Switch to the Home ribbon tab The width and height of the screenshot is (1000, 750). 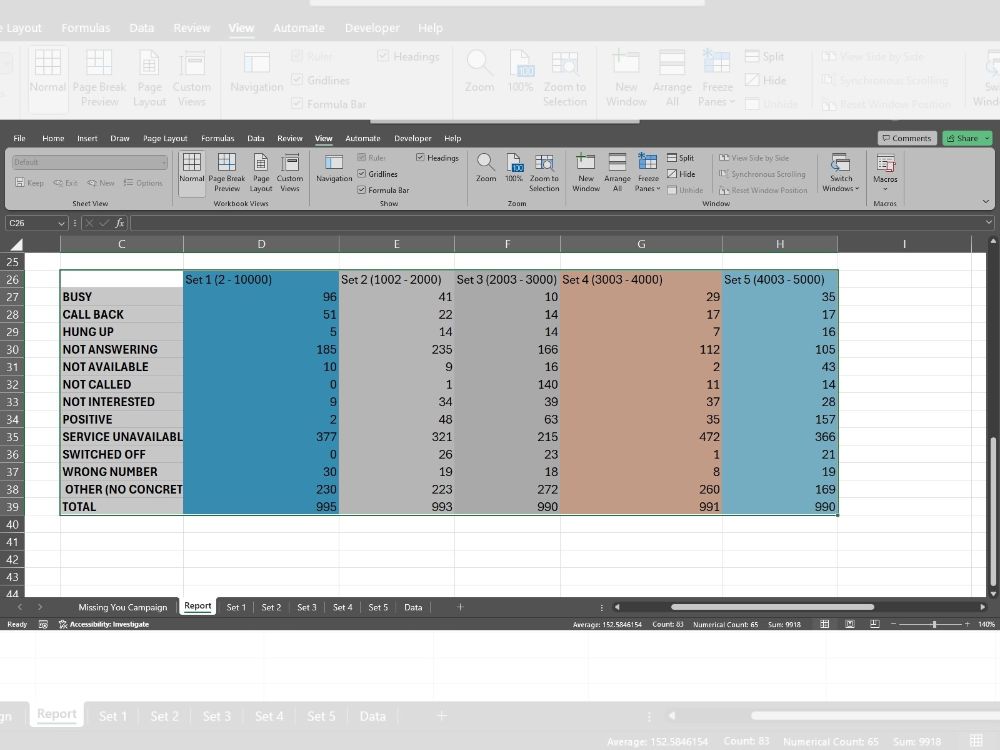(53, 138)
